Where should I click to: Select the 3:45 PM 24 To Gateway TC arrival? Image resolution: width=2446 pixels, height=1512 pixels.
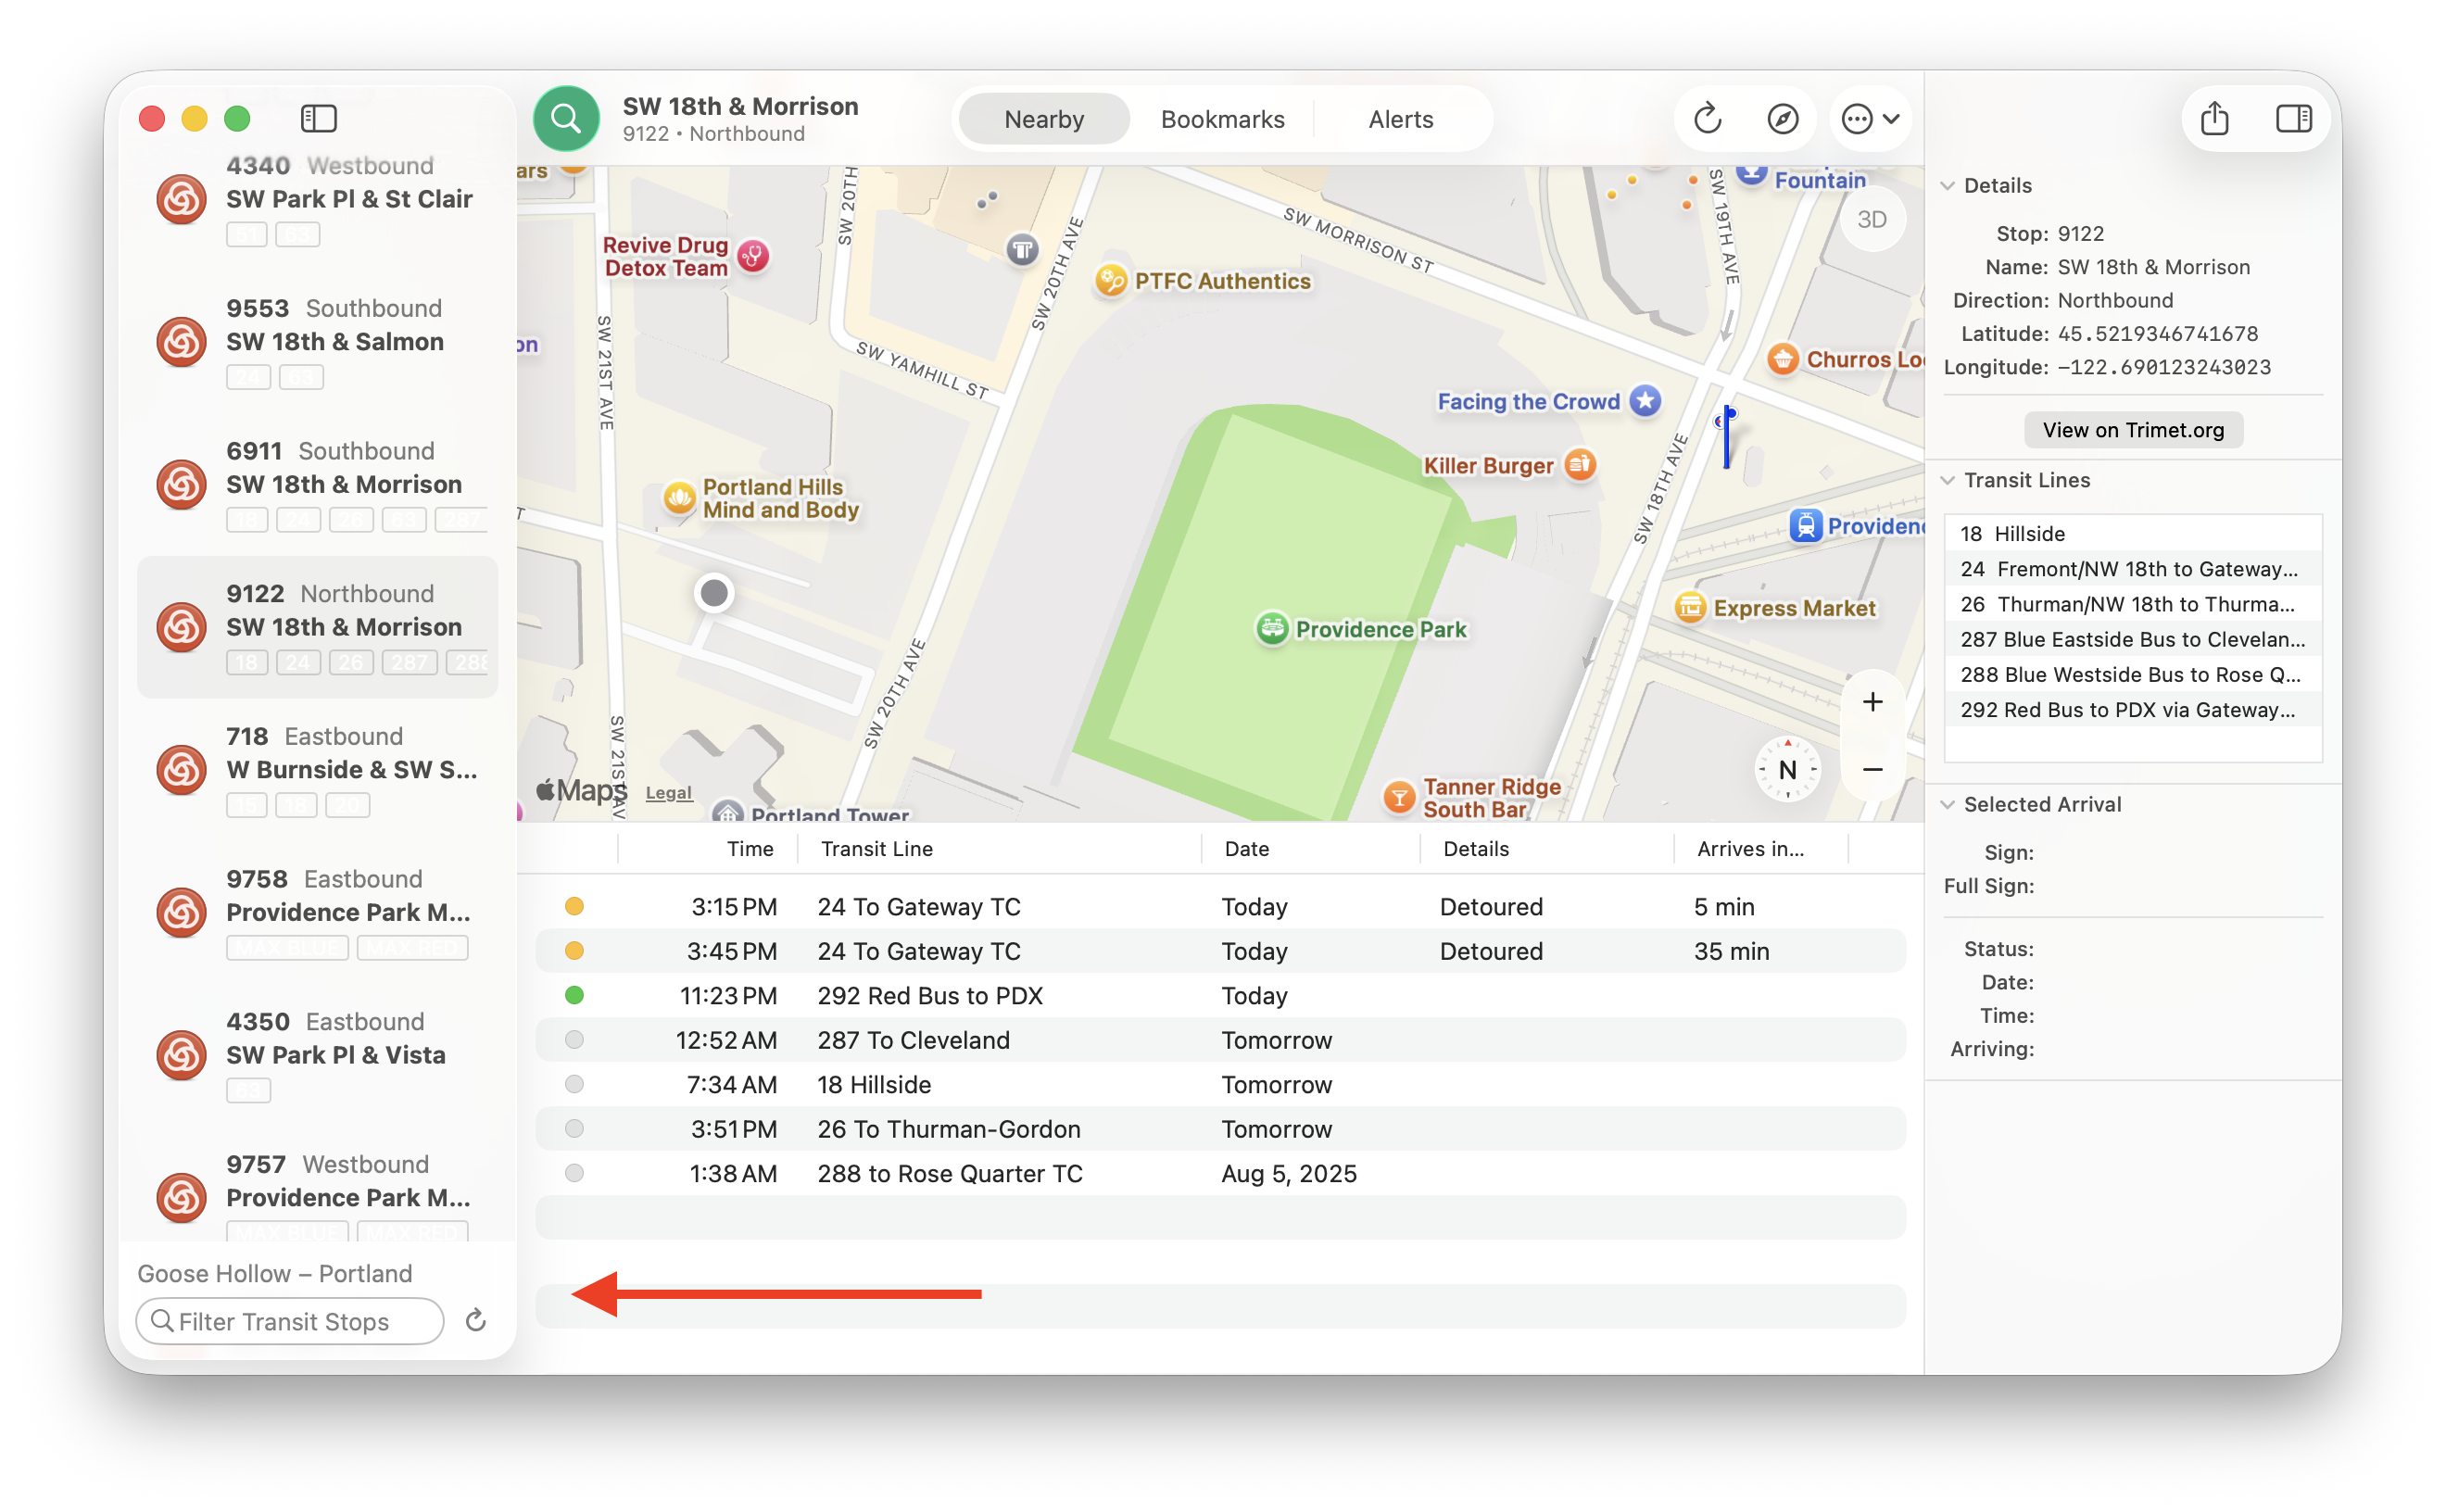click(x=1220, y=951)
